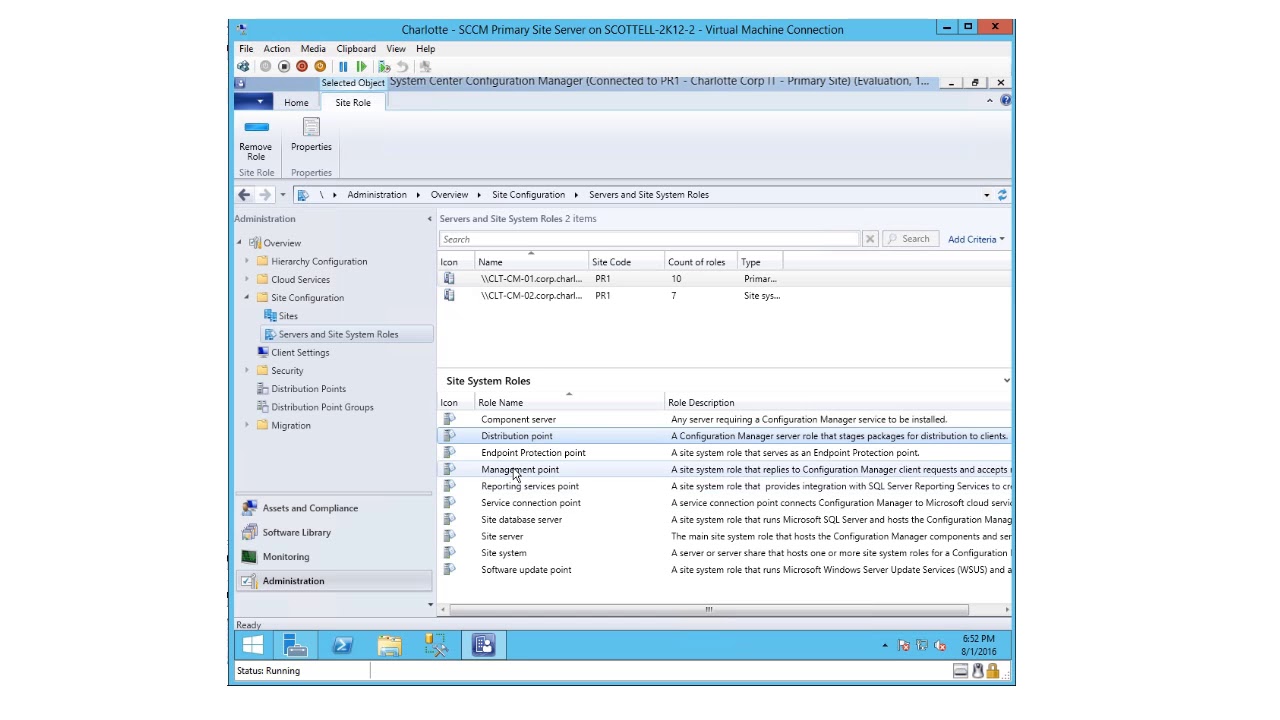Open the Clipboard menu
Screen dimensions: 1280x720
(x=356, y=49)
